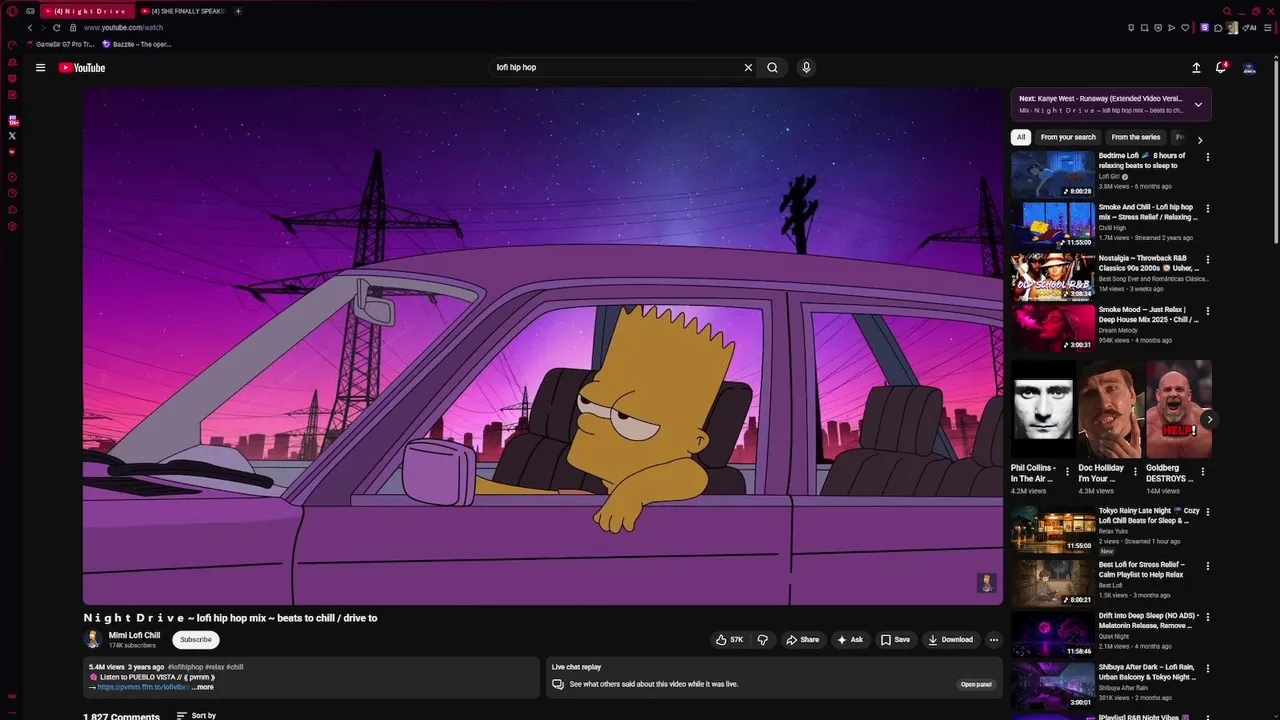Open the YouTube upload/create icon
This screenshot has width=1280, height=720.
tap(1196, 68)
